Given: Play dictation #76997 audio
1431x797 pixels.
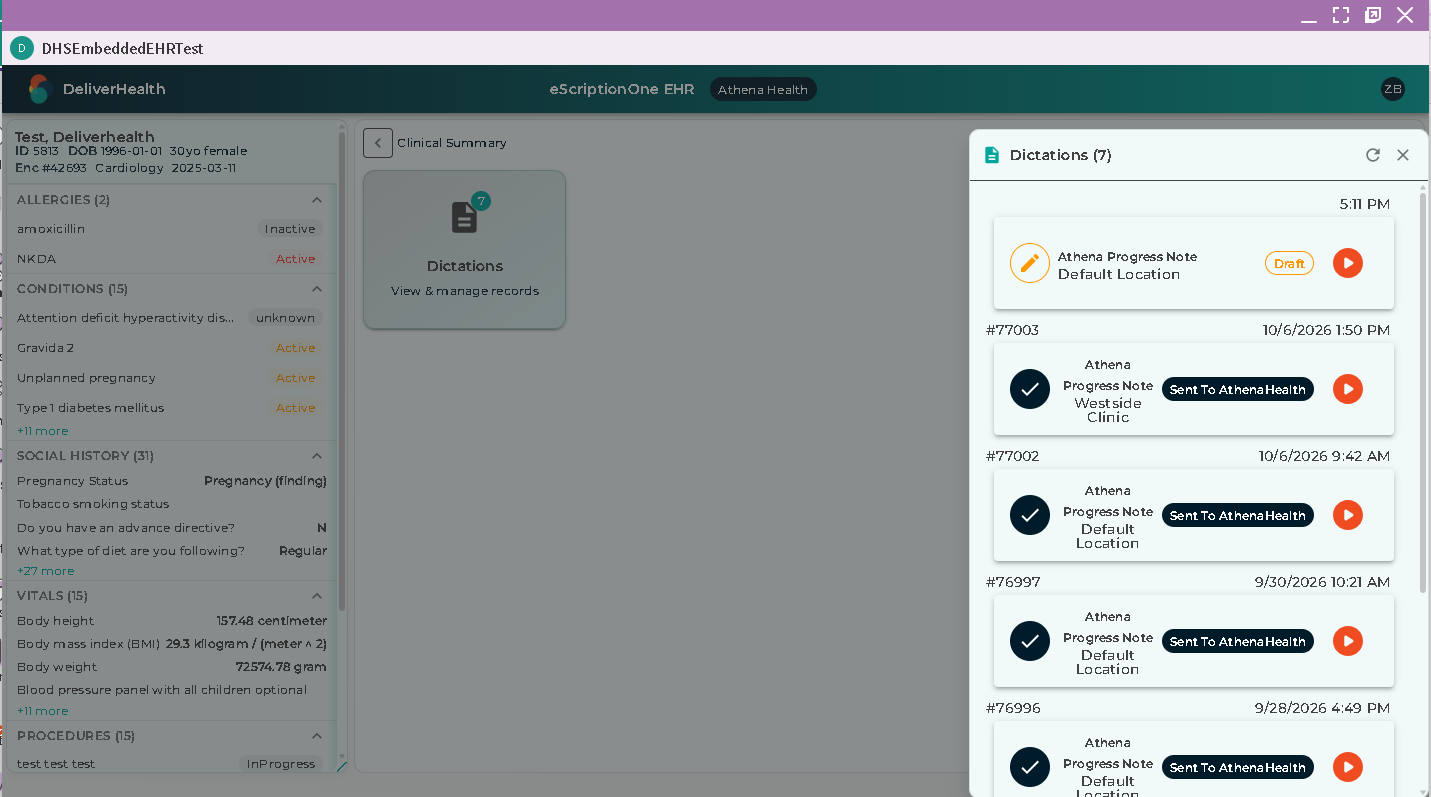Looking at the screenshot, I should coord(1348,641).
